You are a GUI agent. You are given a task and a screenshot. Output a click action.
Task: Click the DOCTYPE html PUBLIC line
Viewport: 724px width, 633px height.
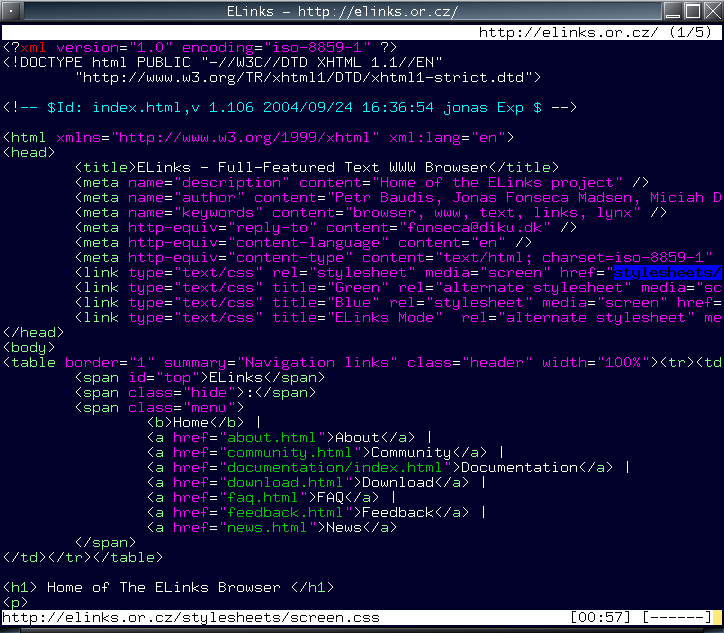[223, 63]
